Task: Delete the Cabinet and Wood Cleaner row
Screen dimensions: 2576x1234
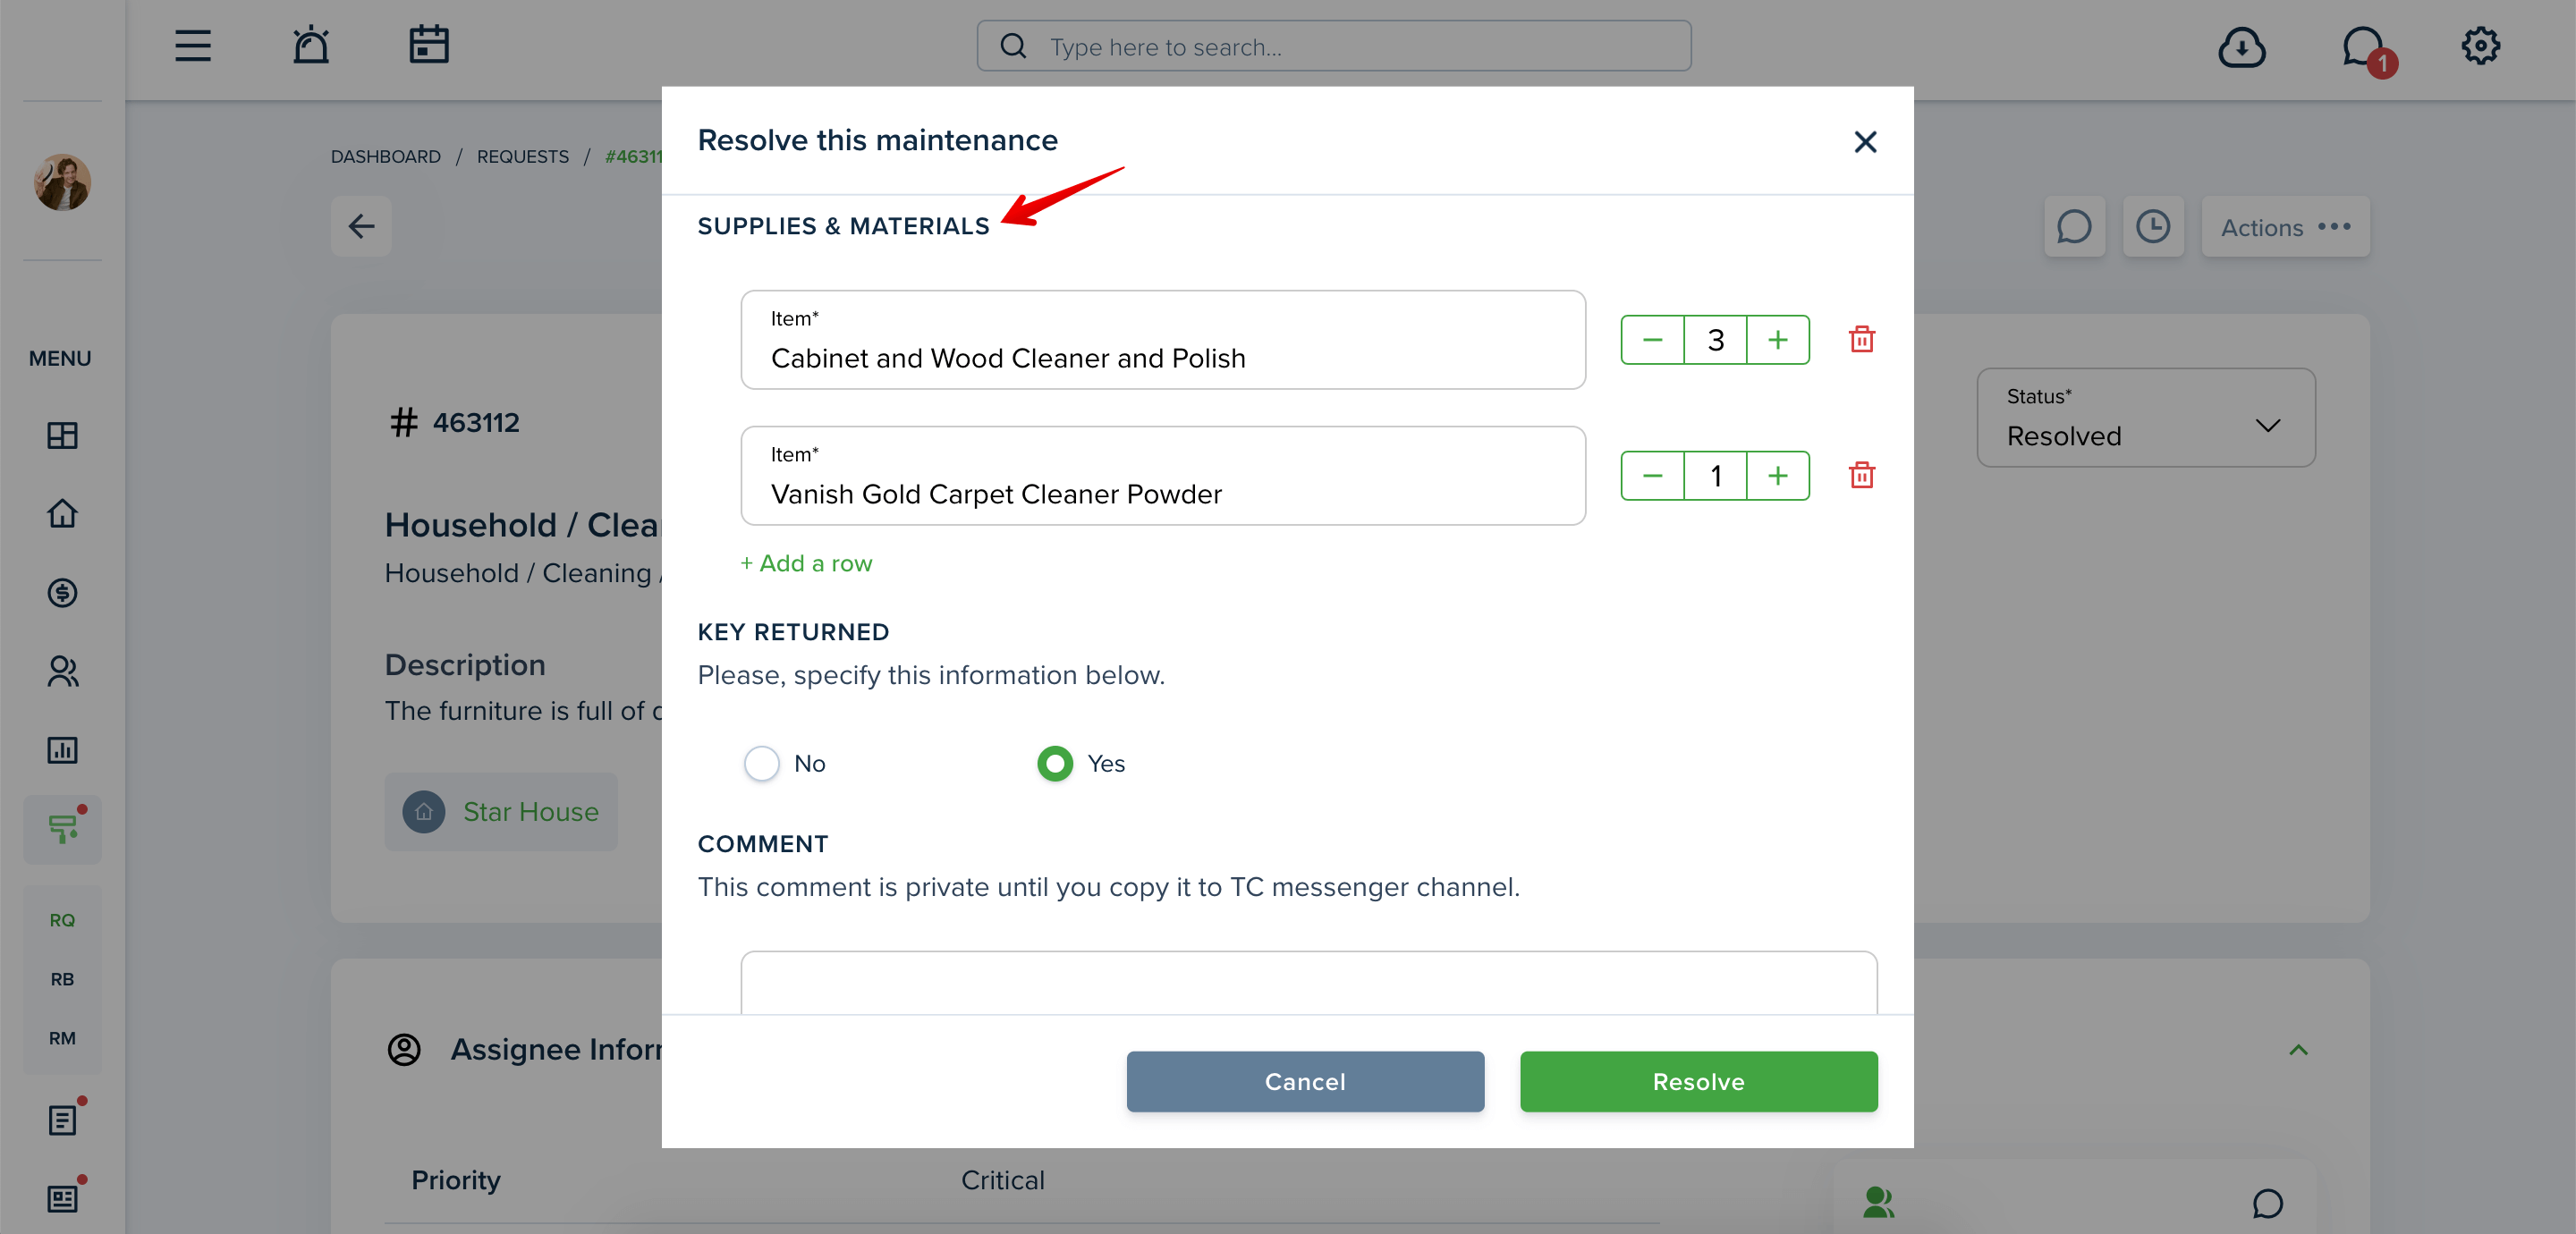Action: click(1861, 339)
